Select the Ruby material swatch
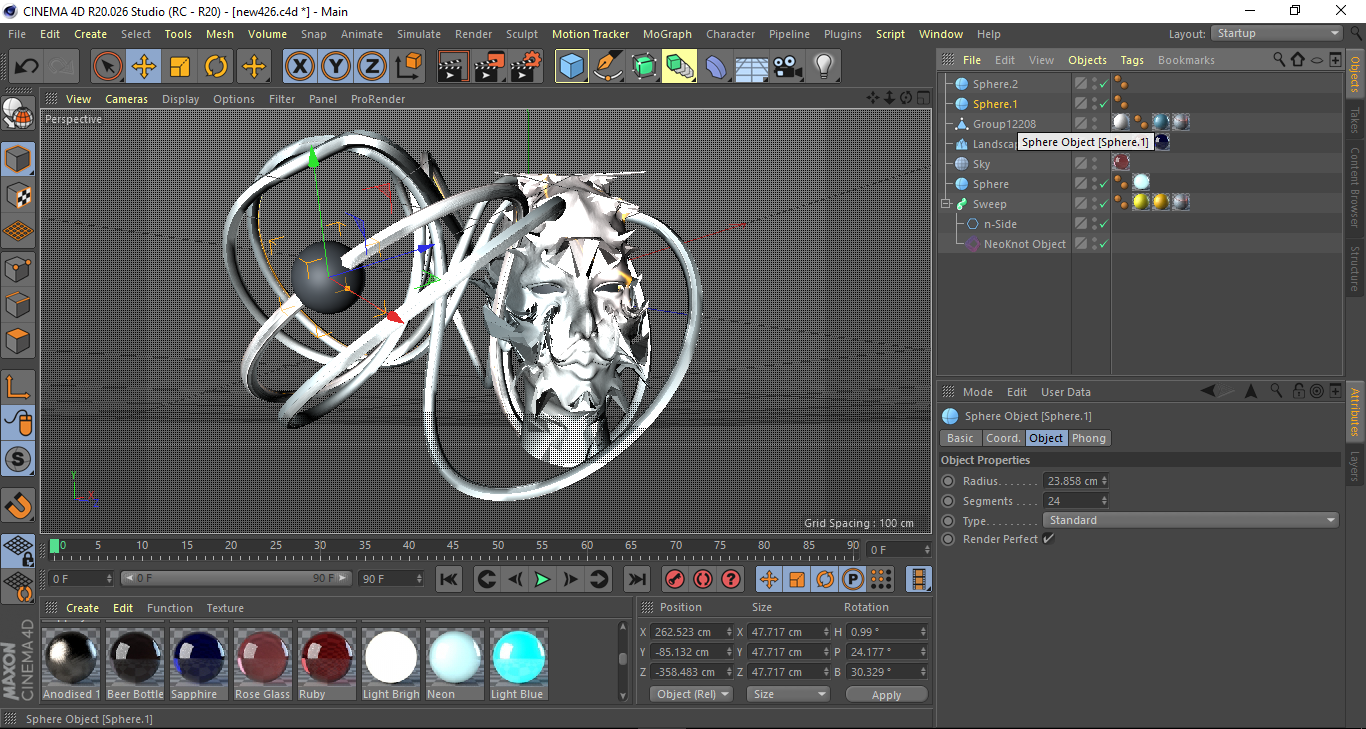This screenshot has width=1366, height=729. [x=325, y=664]
